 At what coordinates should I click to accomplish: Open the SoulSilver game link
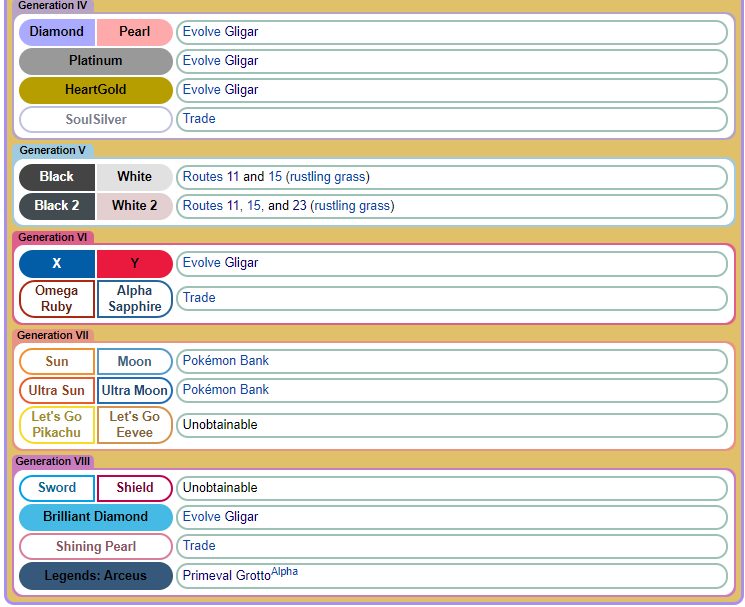(x=96, y=119)
